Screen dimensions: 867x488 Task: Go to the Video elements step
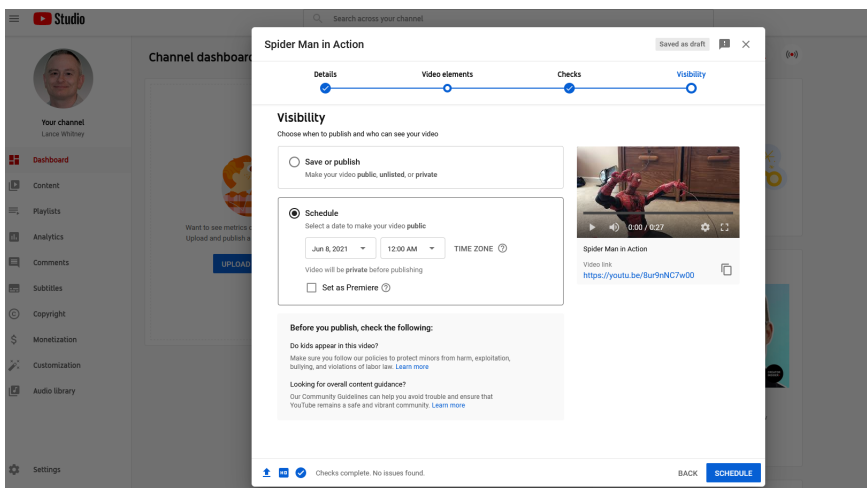pos(447,81)
